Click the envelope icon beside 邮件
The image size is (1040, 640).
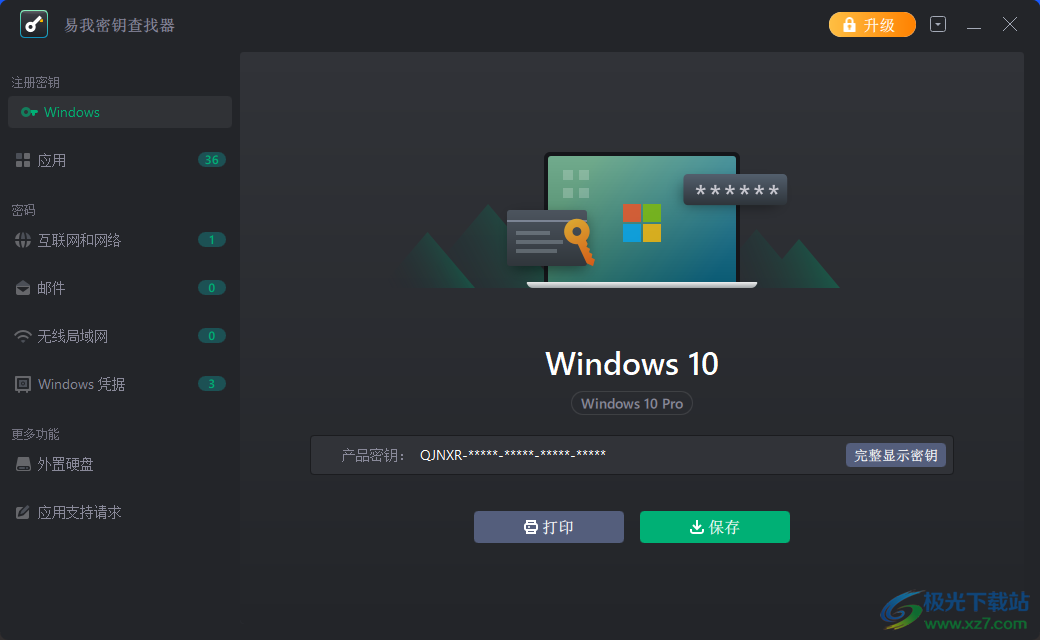[23, 288]
